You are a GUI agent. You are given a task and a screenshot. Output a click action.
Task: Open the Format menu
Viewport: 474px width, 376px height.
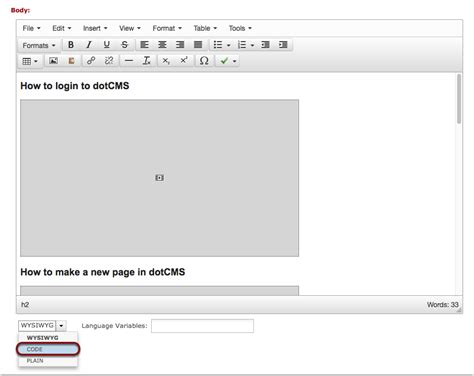(x=167, y=28)
